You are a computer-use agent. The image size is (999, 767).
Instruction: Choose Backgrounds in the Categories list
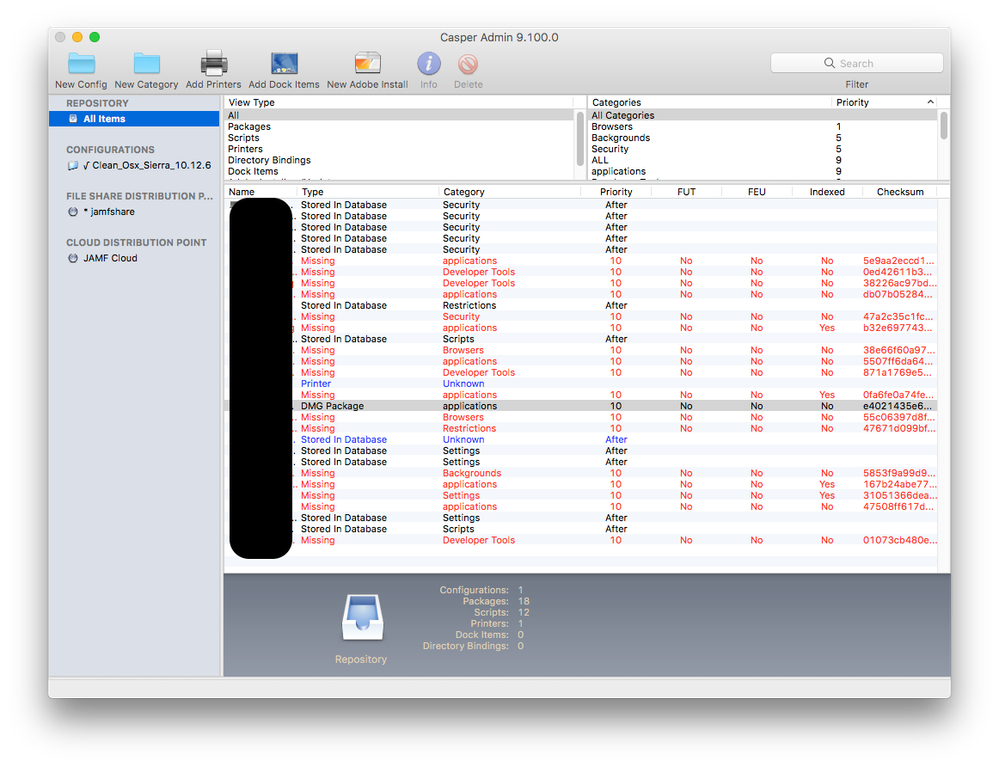pos(763,138)
